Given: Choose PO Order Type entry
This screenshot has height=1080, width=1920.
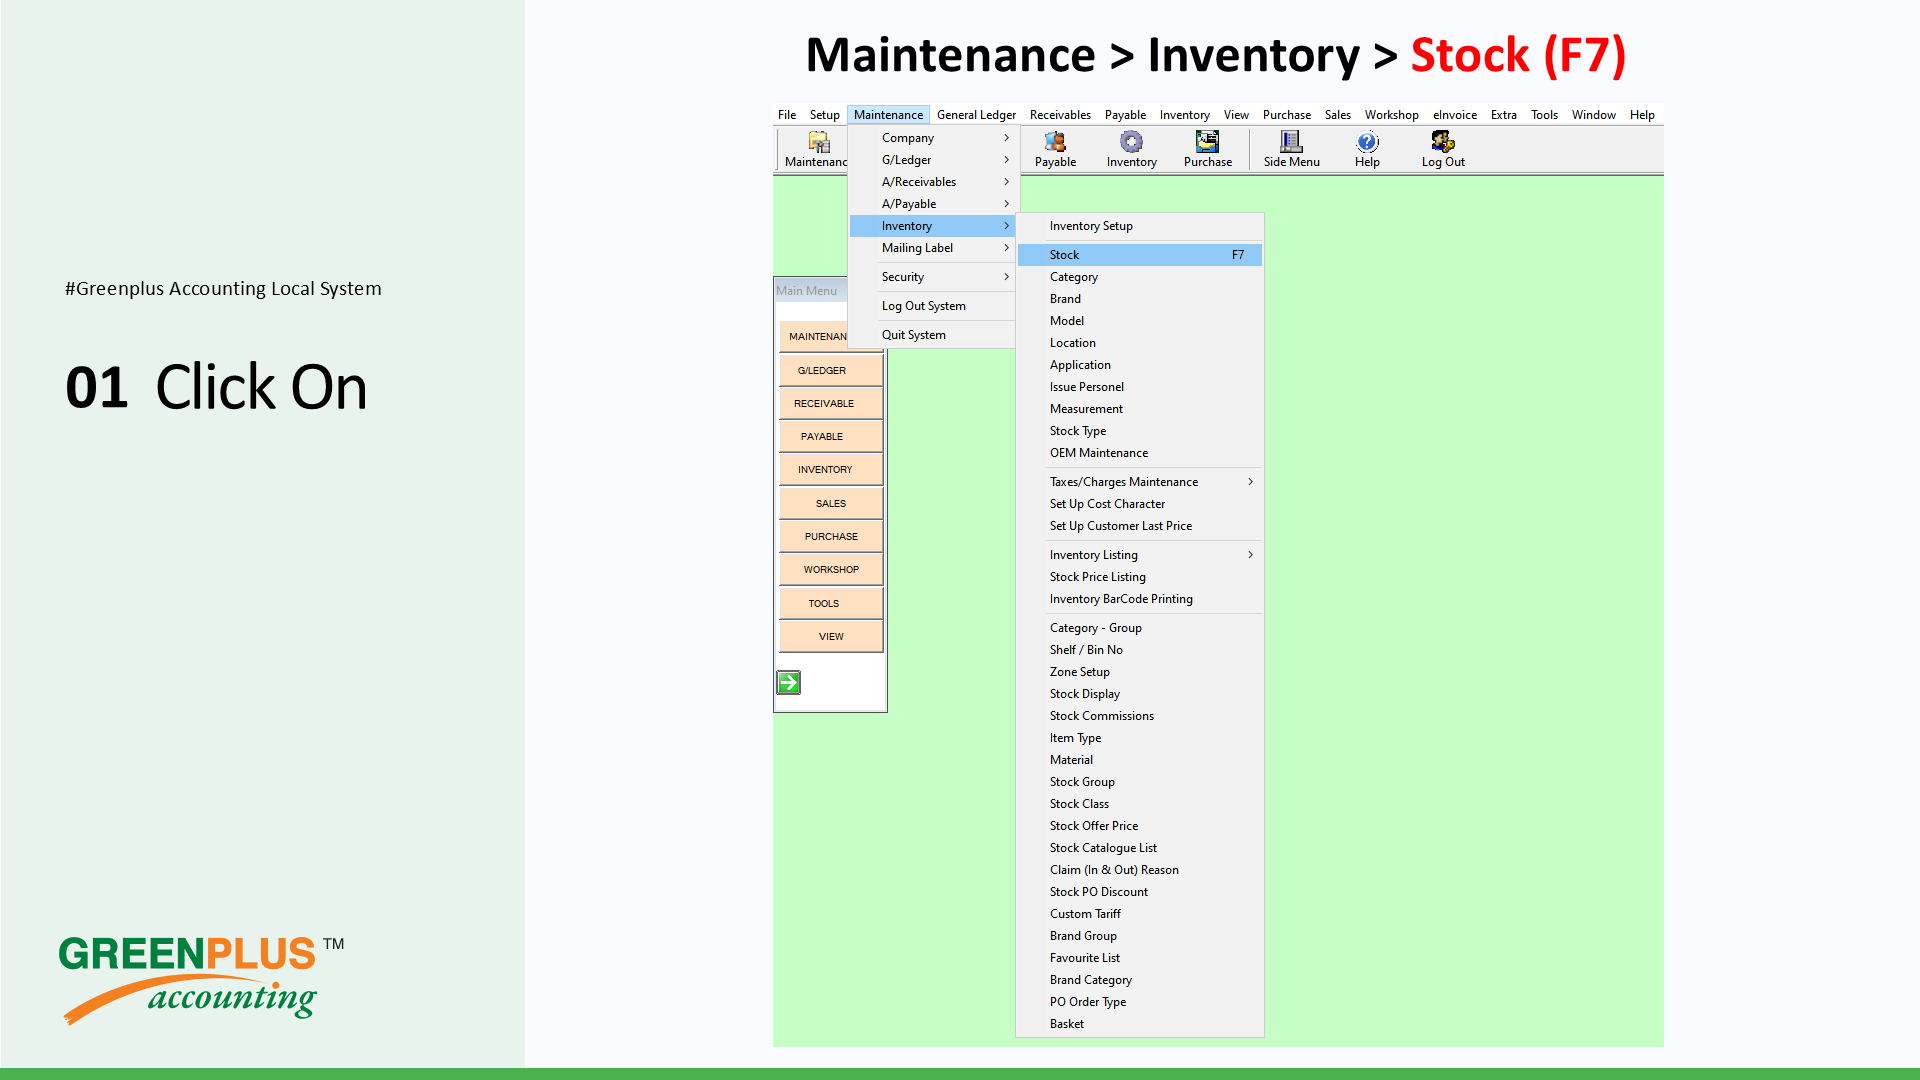Looking at the screenshot, I should click(1140, 1002).
